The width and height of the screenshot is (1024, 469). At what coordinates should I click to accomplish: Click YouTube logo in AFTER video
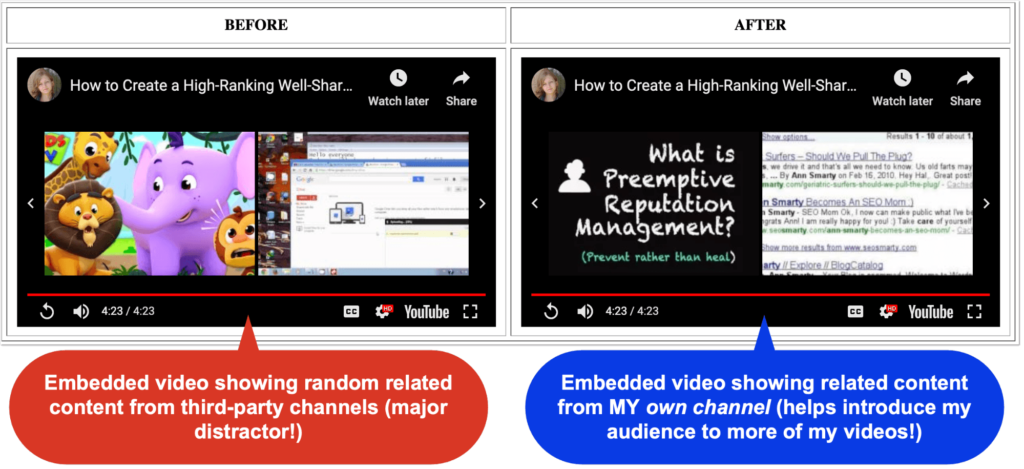coord(931,312)
